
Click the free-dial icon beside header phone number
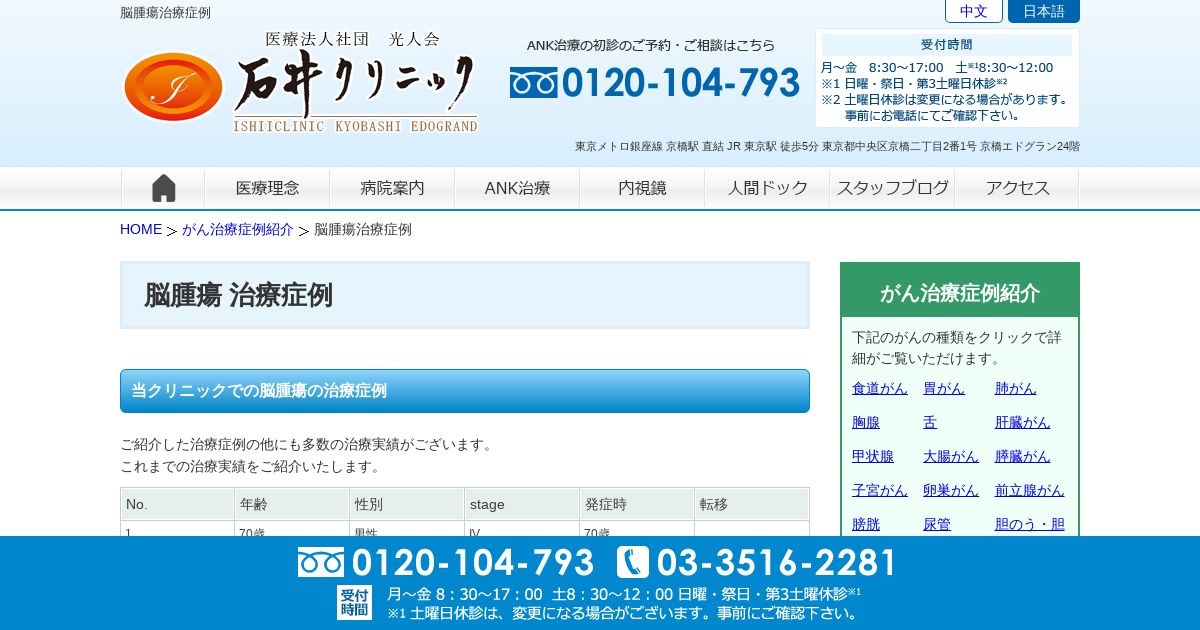point(533,83)
